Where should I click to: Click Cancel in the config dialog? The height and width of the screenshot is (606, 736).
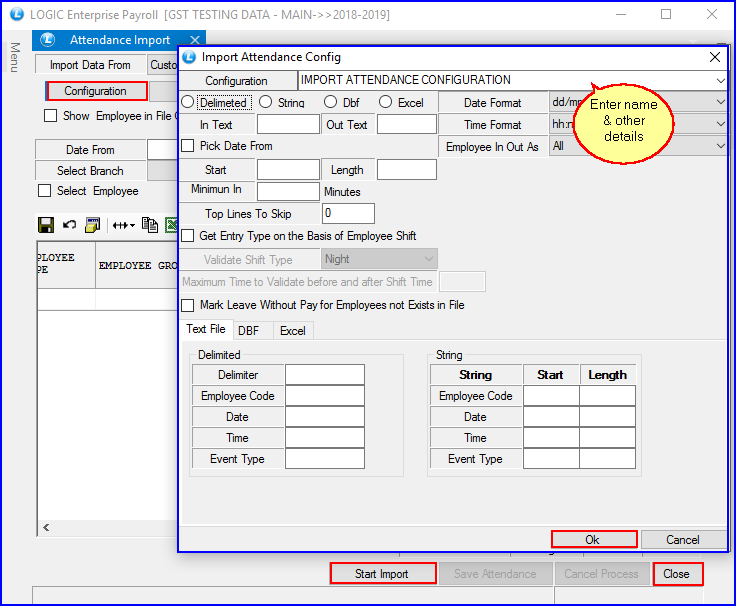click(683, 539)
